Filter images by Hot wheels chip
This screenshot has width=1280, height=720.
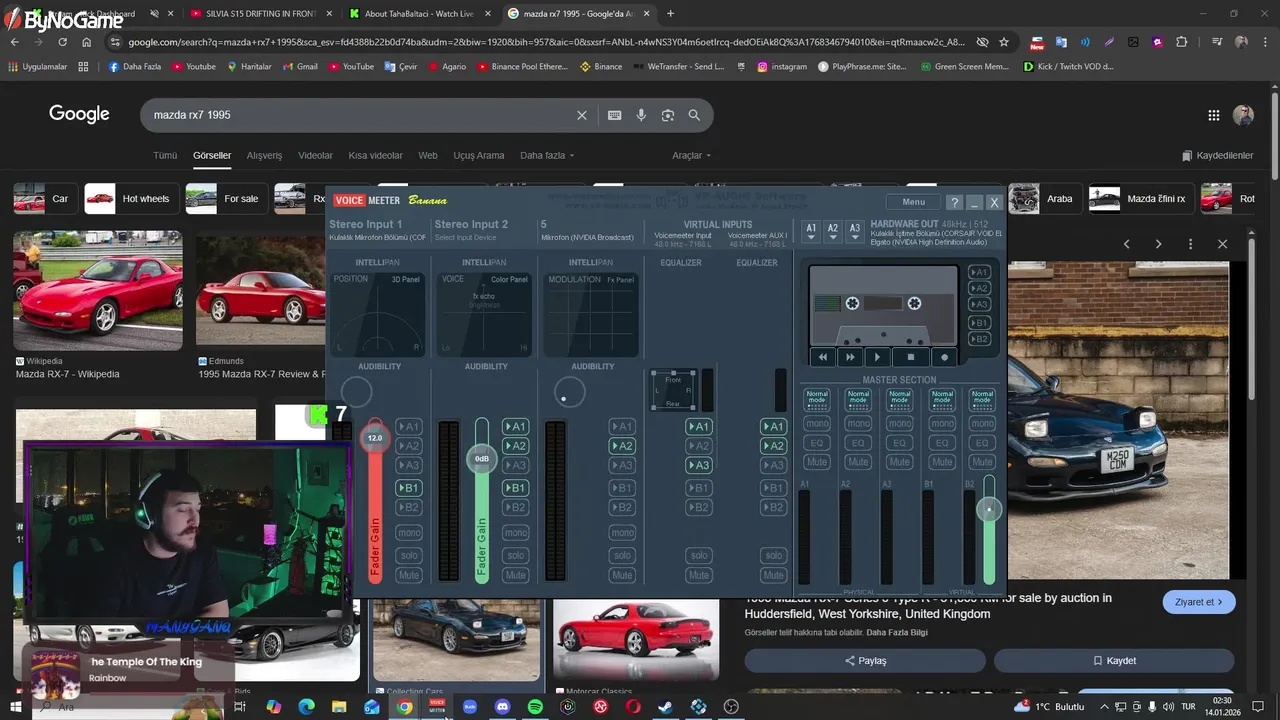pyautogui.click(x=132, y=199)
